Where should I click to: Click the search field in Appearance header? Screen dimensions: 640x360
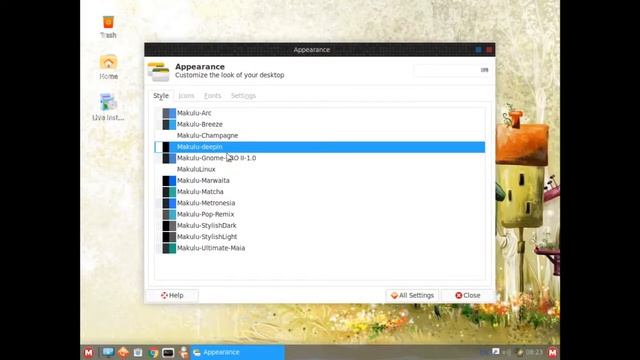point(451,70)
